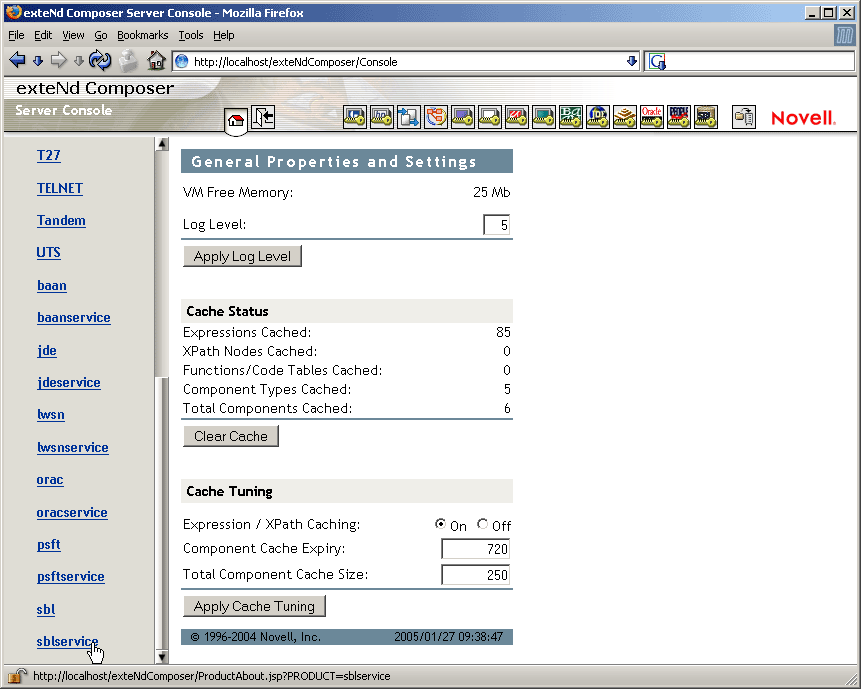Screen dimensions: 861x689
Task: Reload the page with the Refresh icon
Action: tap(100, 60)
